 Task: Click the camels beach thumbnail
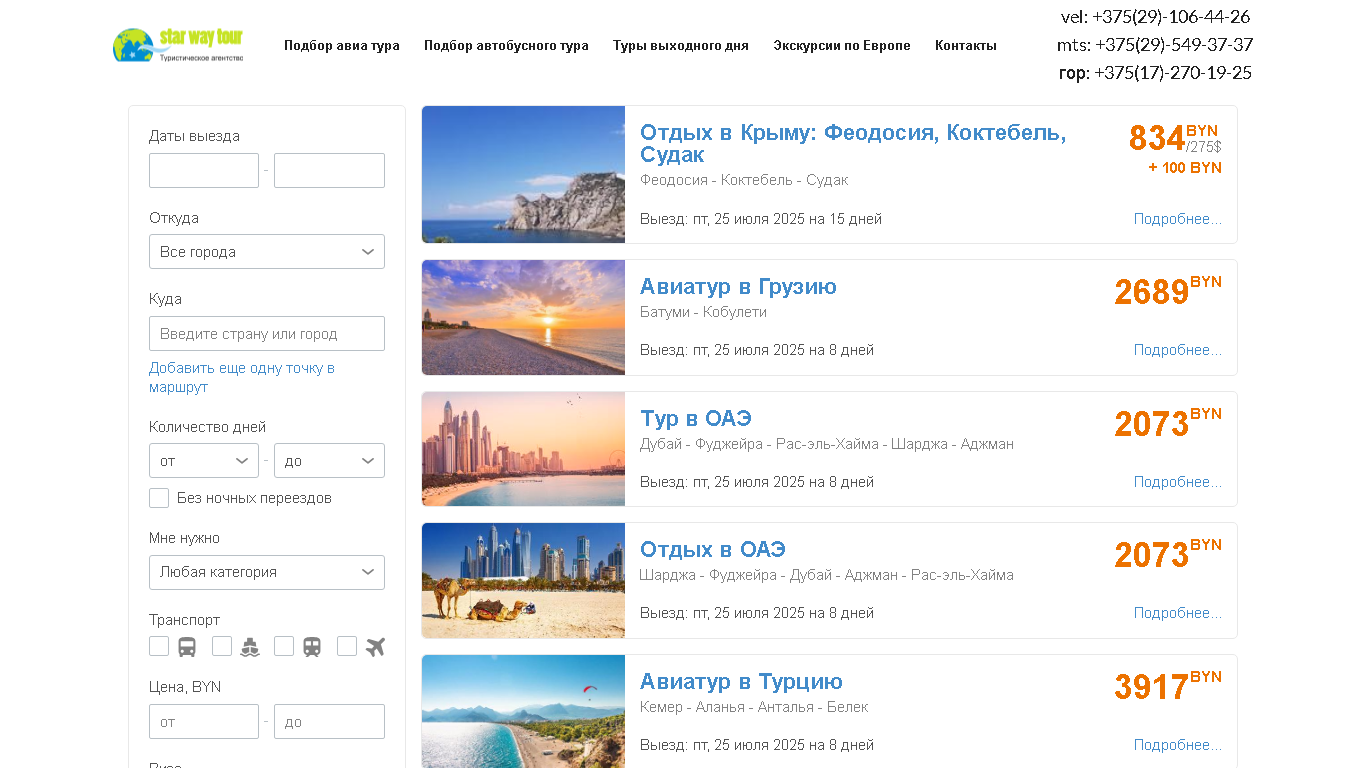(x=523, y=580)
